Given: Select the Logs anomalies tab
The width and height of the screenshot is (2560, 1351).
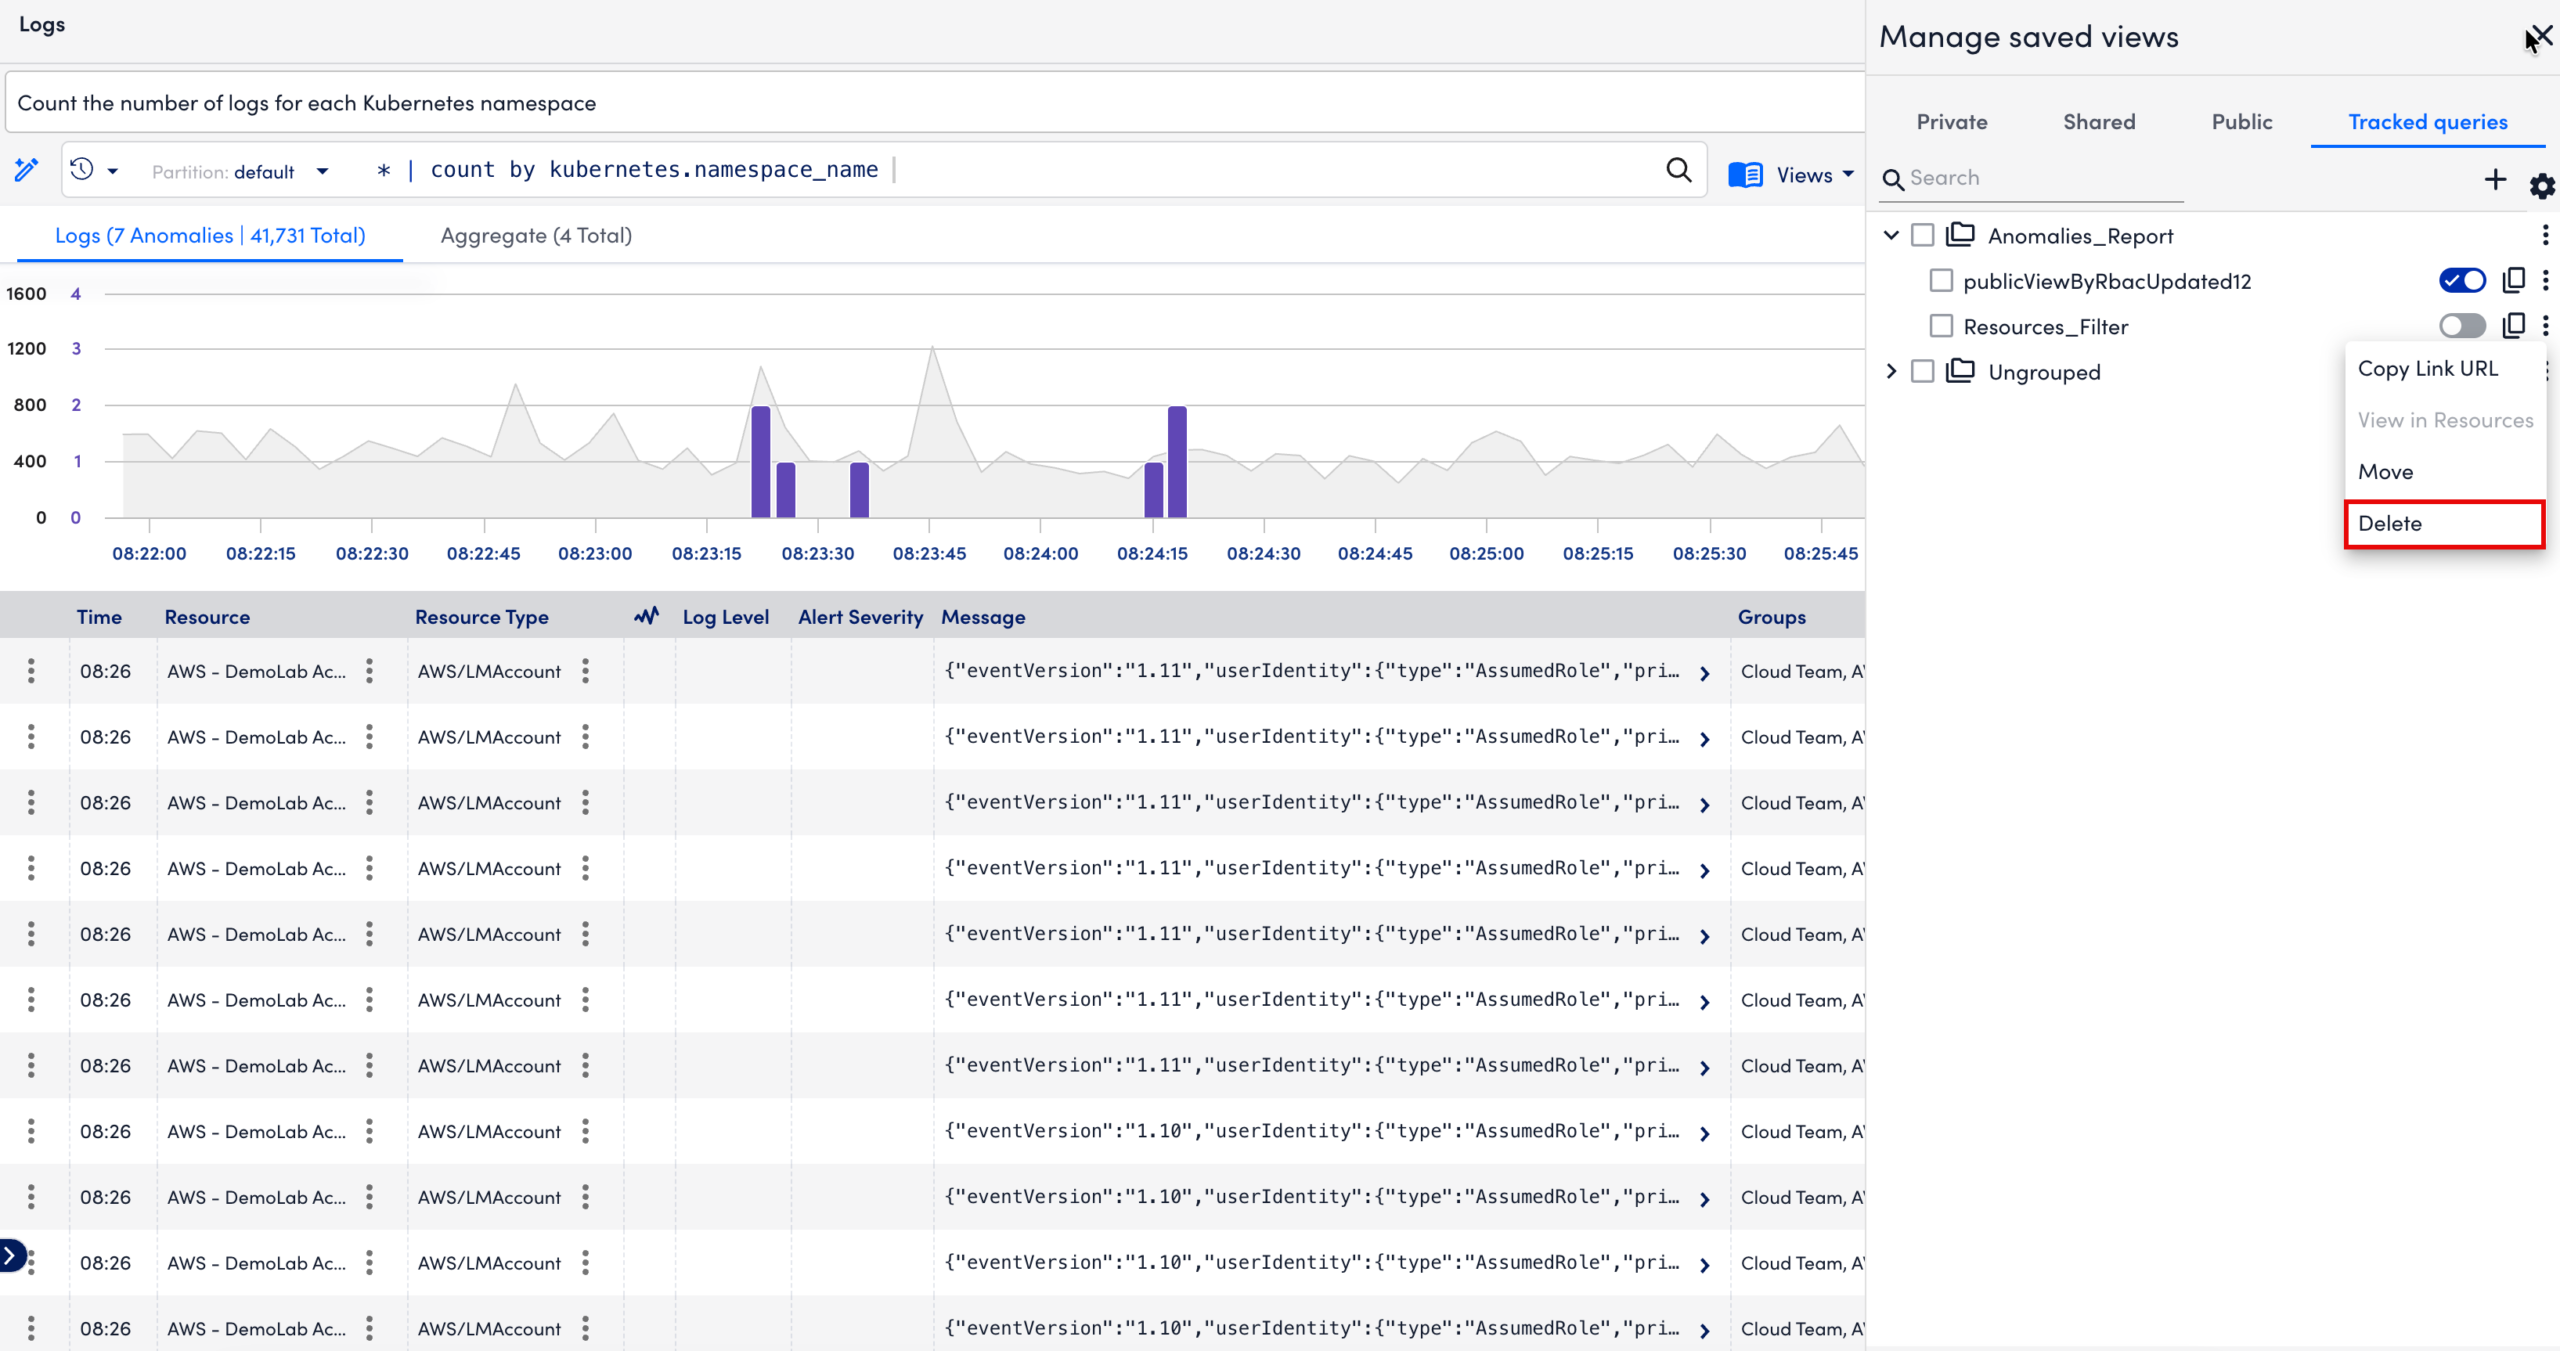Looking at the screenshot, I should [x=210, y=236].
